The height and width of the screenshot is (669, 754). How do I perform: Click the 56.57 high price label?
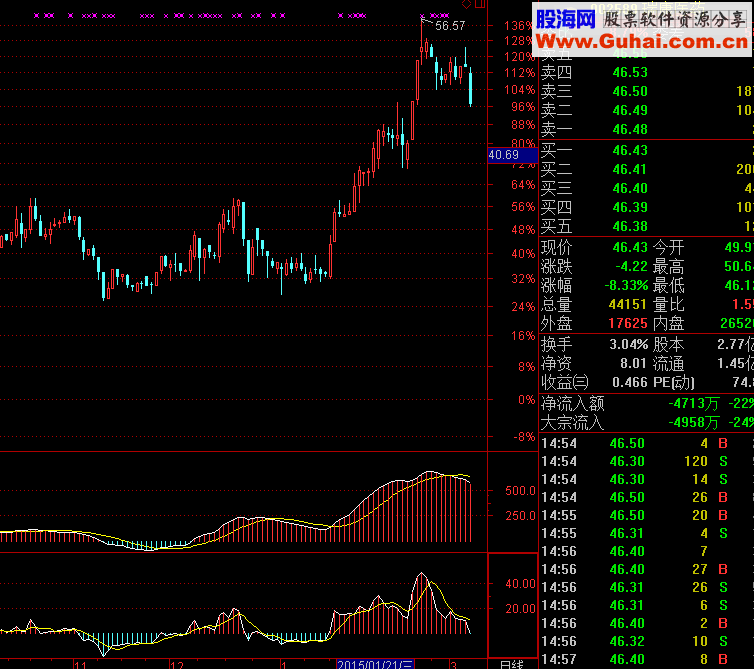450,26
